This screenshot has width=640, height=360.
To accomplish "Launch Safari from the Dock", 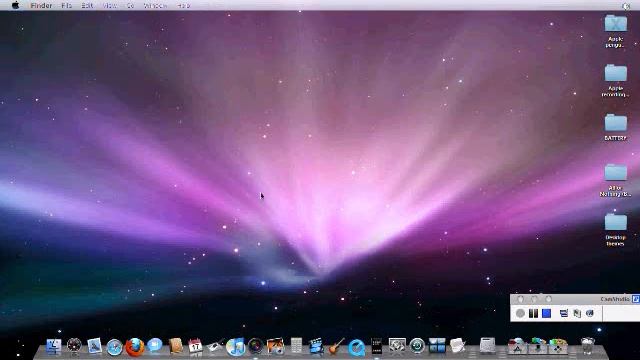I will point(115,347).
